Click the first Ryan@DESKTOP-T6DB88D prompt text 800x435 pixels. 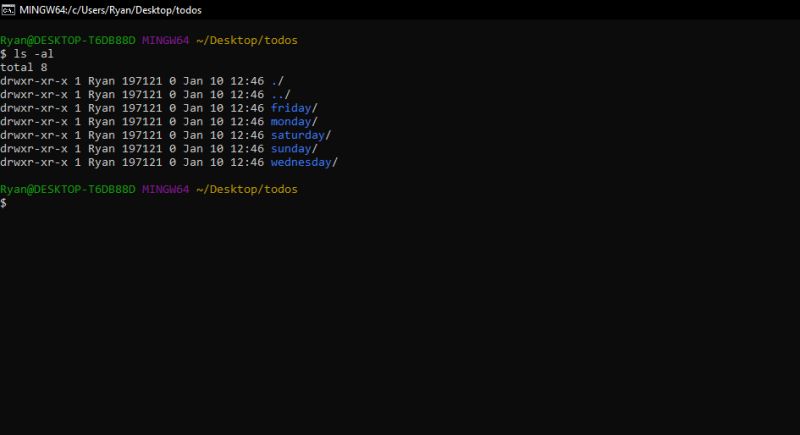68,40
